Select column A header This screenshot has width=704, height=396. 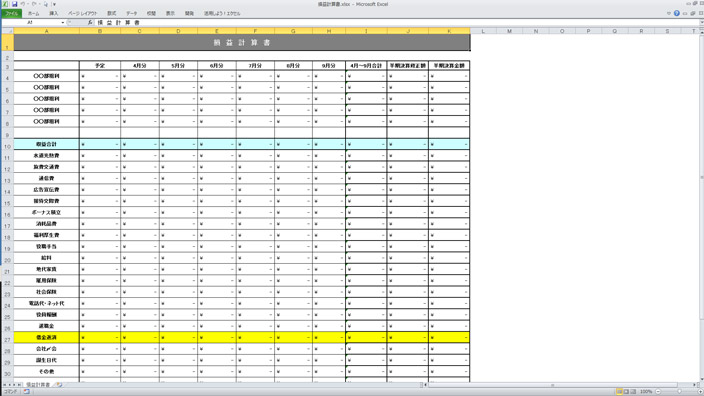tap(46, 31)
